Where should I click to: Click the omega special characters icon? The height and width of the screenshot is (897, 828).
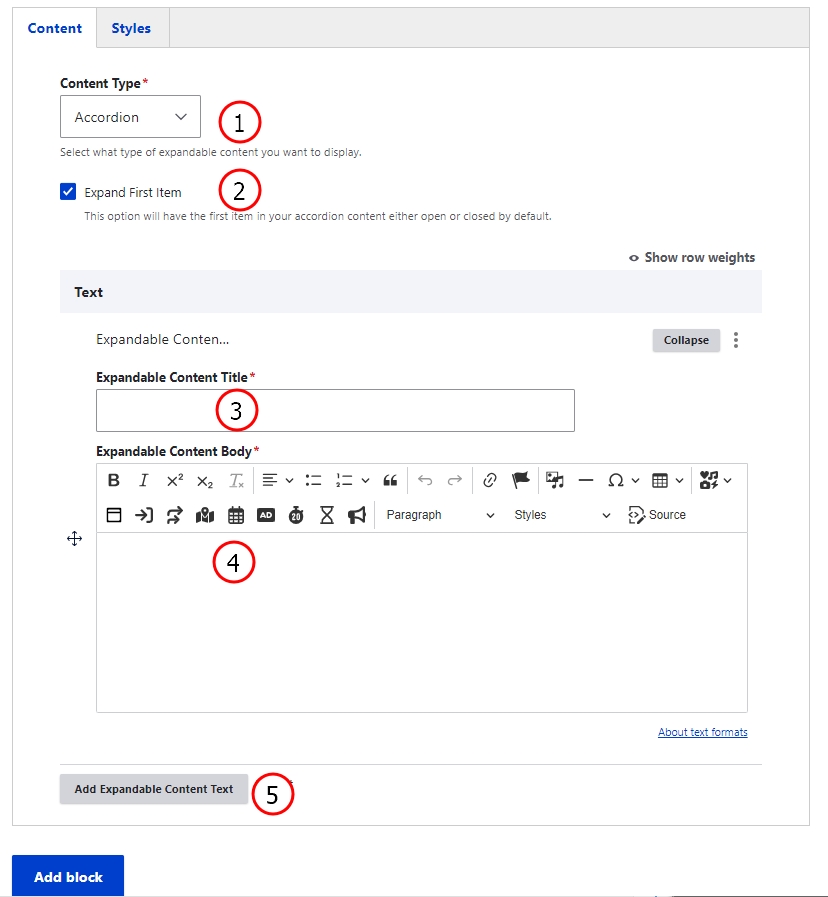[x=616, y=481]
